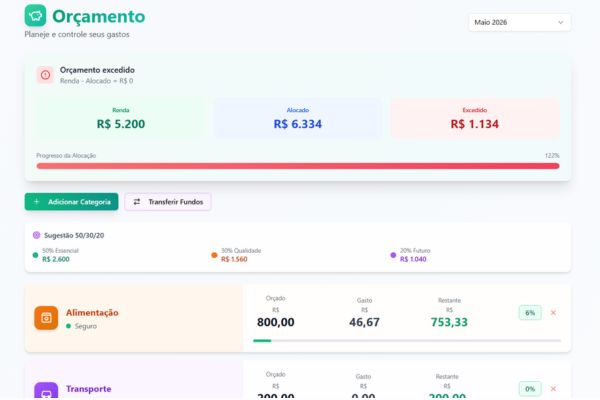Delete the Alimentação category with the X
600x400 pixels.
[x=553, y=313]
